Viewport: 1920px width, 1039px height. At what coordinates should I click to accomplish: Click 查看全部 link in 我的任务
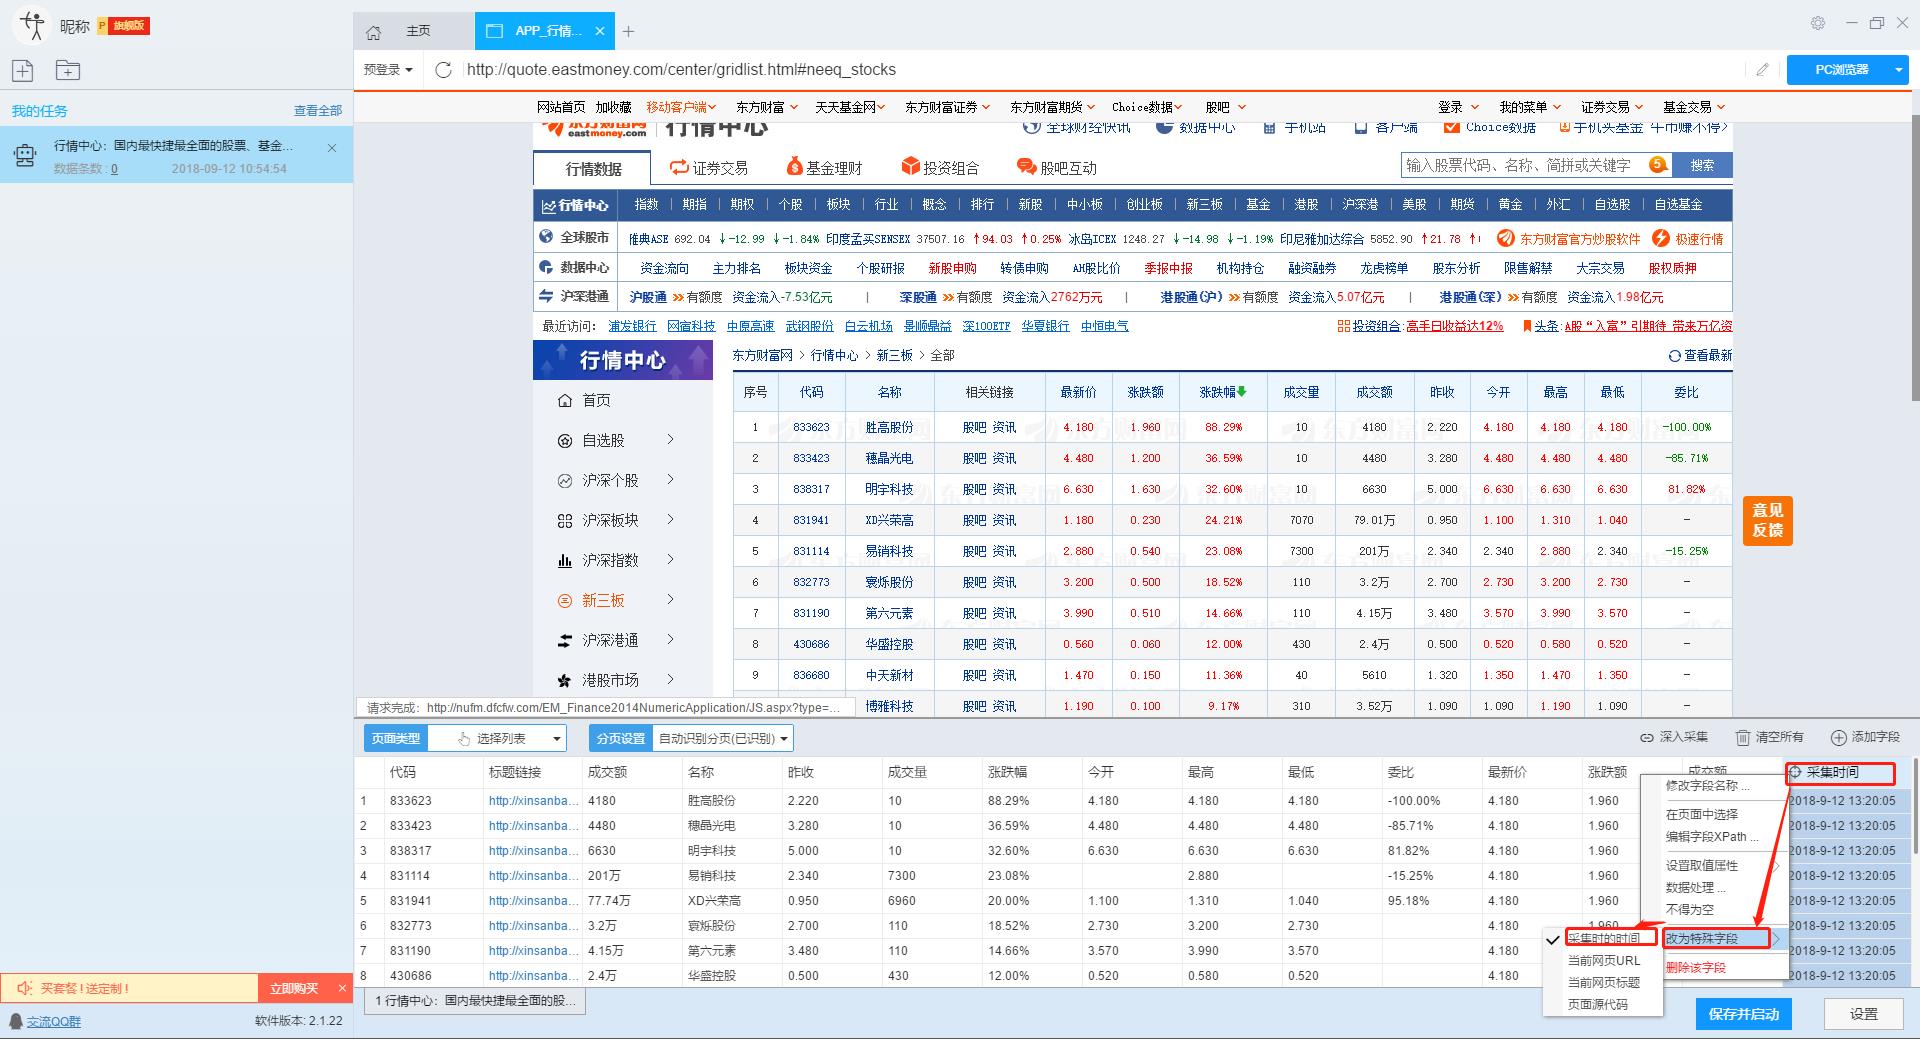tap(318, 111)
